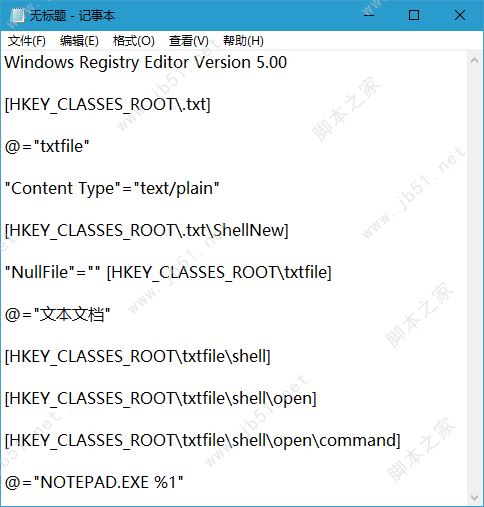The height and width of the screenshot is (507, 484).
Task: Open the 格式(O) menu
Action: point(134,41)
